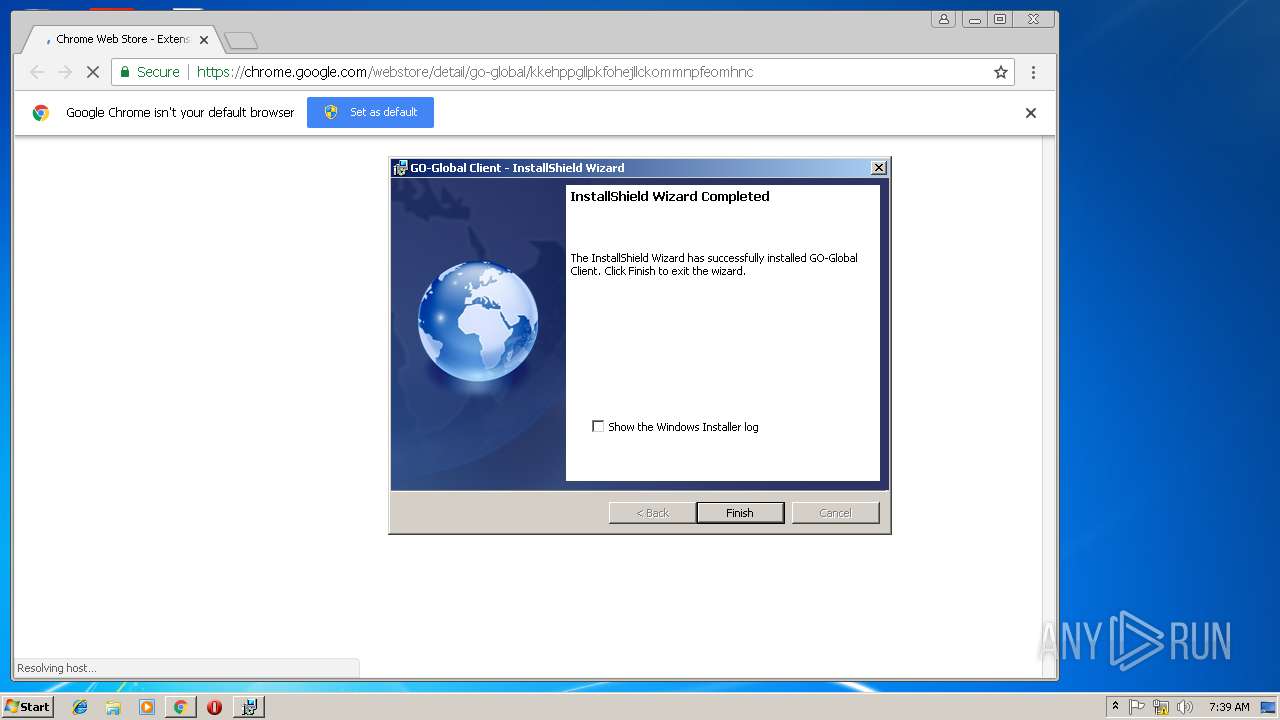Open Windows Explorer folder in the taskbar
Screen dimensions: 1280x720
pos(113,707)
